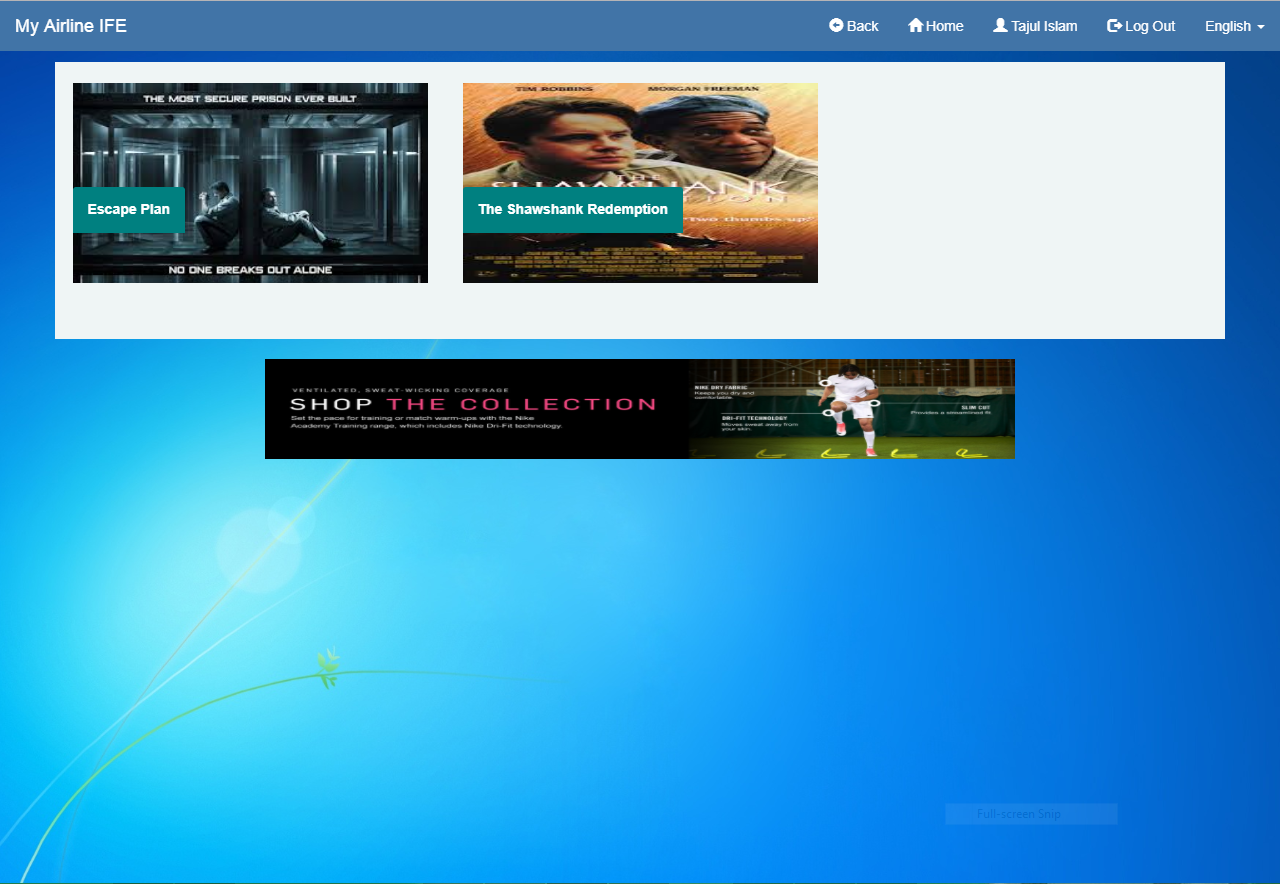
Task: Click the Log Out door icon
Action: click(1114, 25)
